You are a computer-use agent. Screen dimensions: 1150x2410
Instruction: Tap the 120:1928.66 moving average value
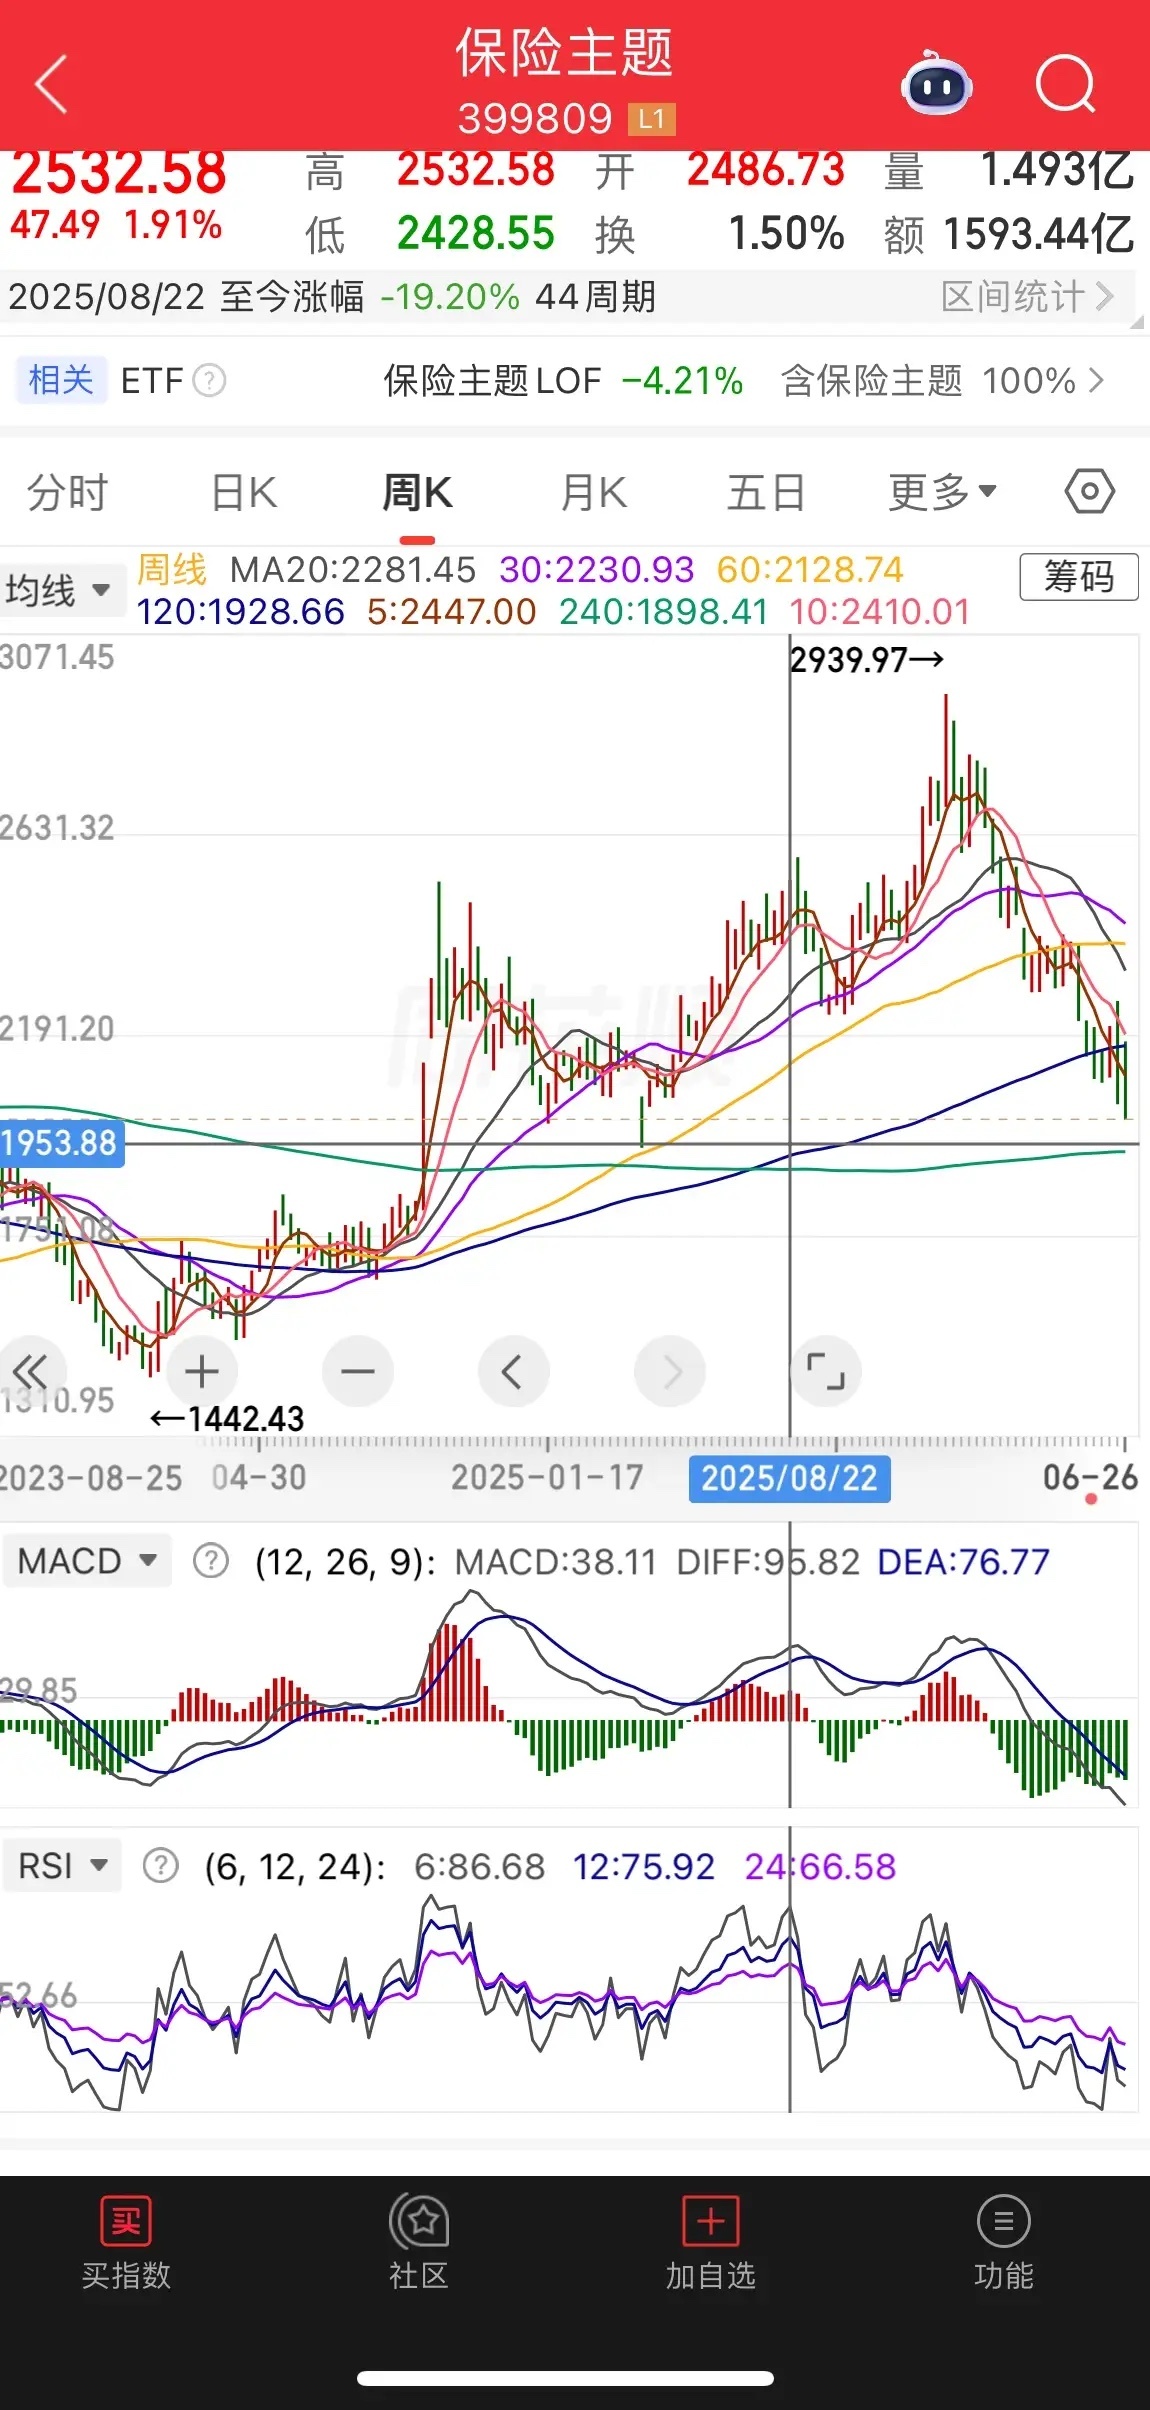click(241, 612)
